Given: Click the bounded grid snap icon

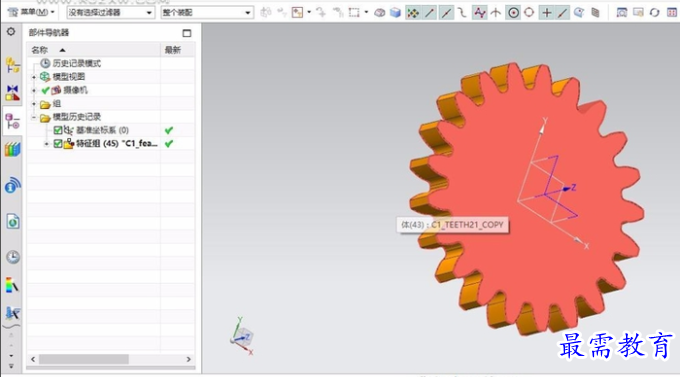Looking at the screenshot, I should 595,13.
